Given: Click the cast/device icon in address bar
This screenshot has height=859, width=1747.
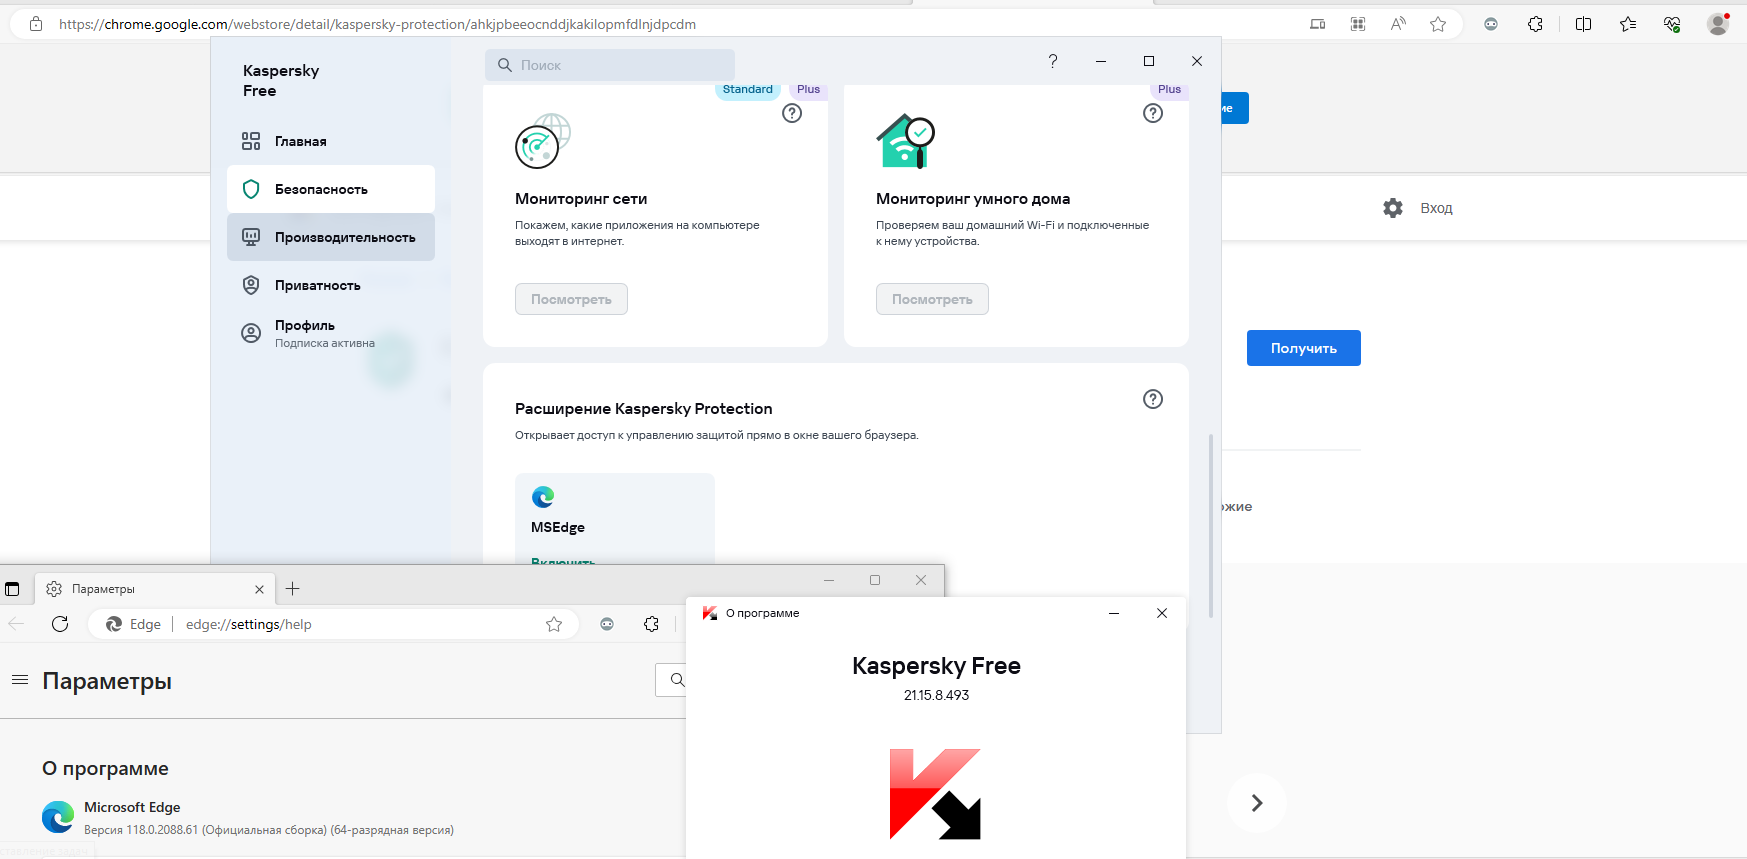Looking at the screenshot, I should [1318, 24].
